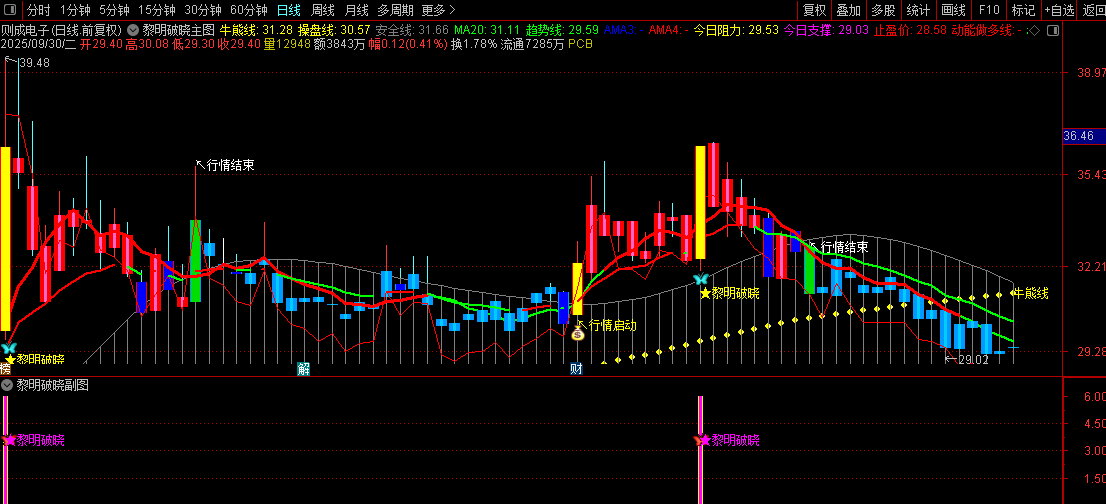Click the right 行情结束 label
The image size is (1106, 504).
pos(844,247)
